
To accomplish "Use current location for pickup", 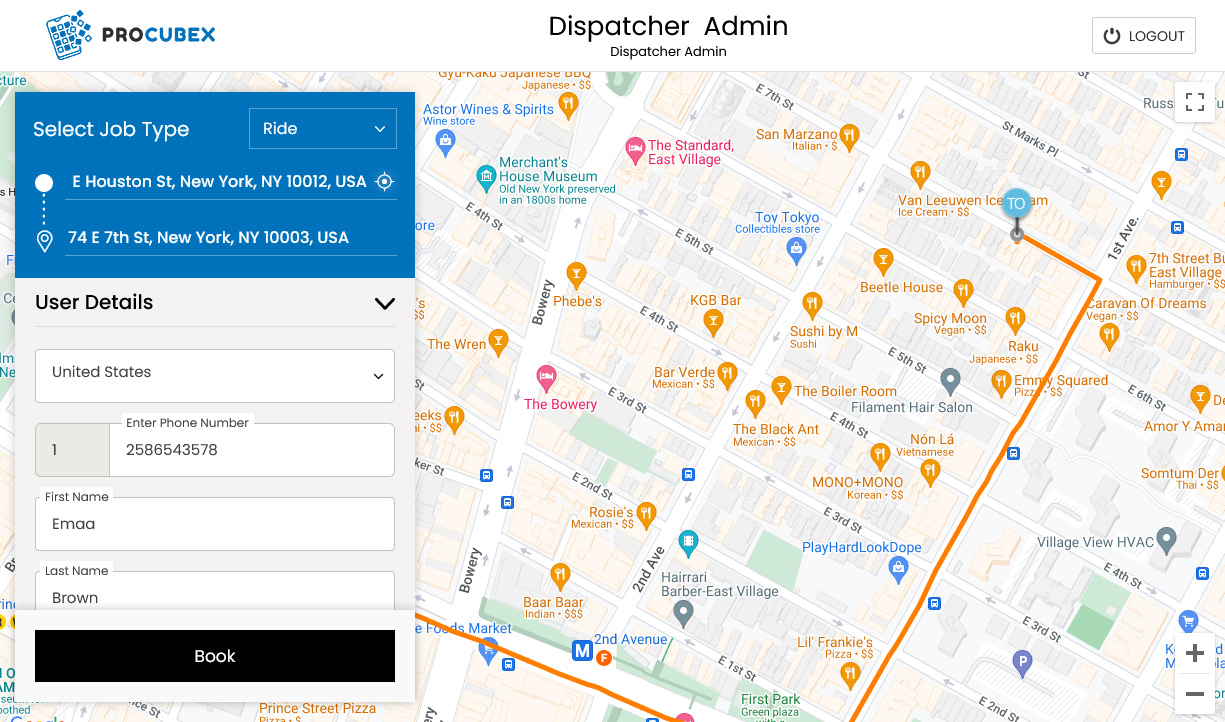I will (384, 182).
